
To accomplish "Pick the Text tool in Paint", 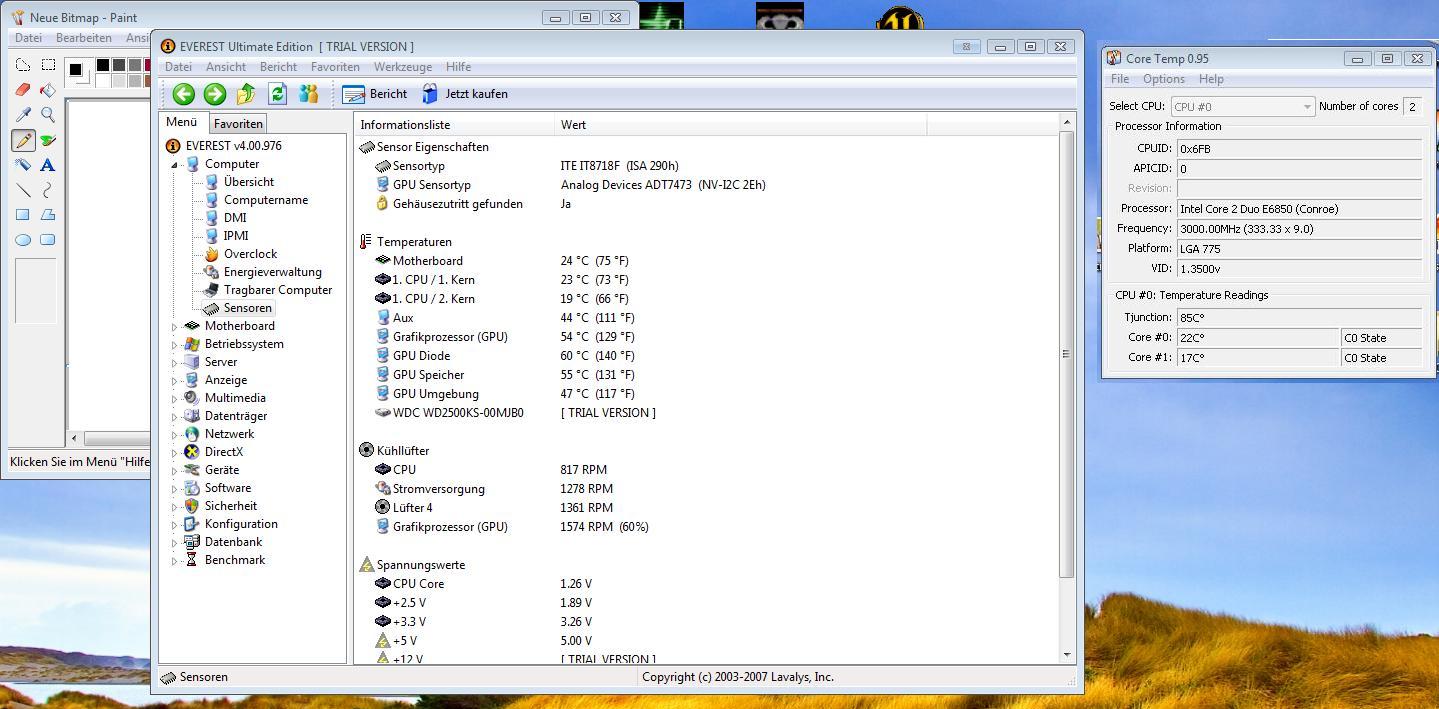I will coord(47,165).
